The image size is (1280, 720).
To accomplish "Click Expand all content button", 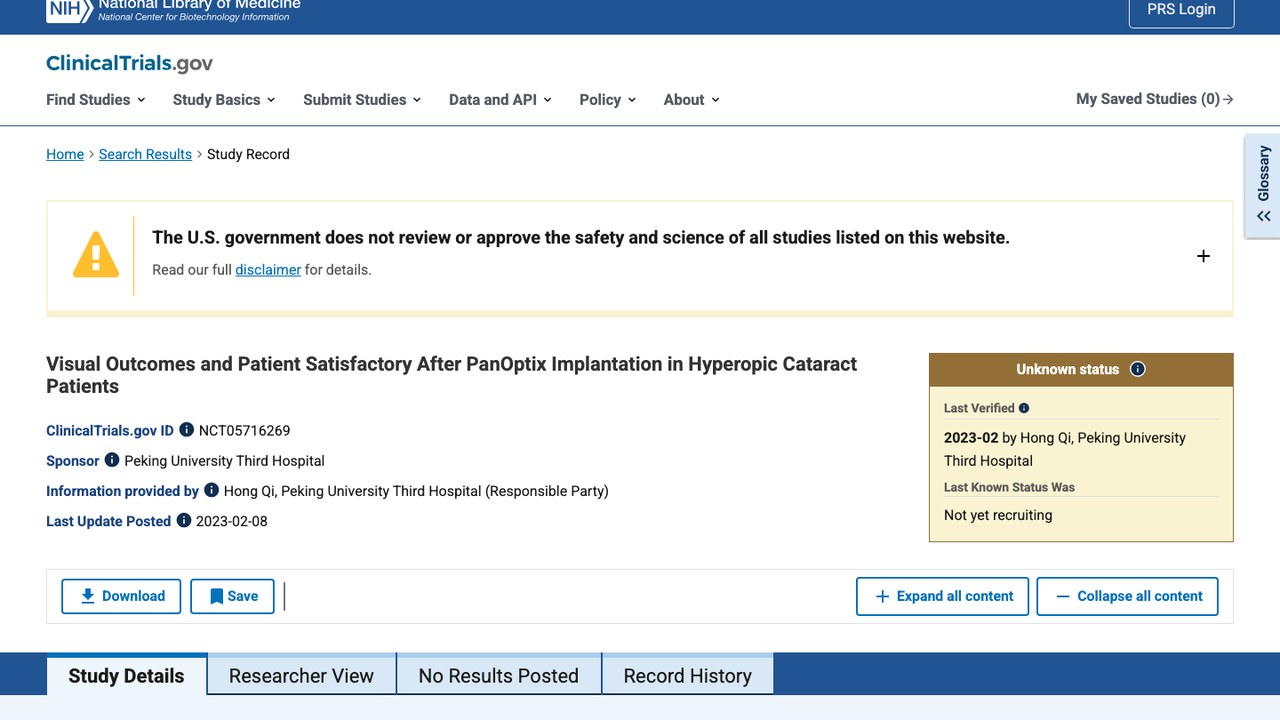I will [x=942, y=596].
